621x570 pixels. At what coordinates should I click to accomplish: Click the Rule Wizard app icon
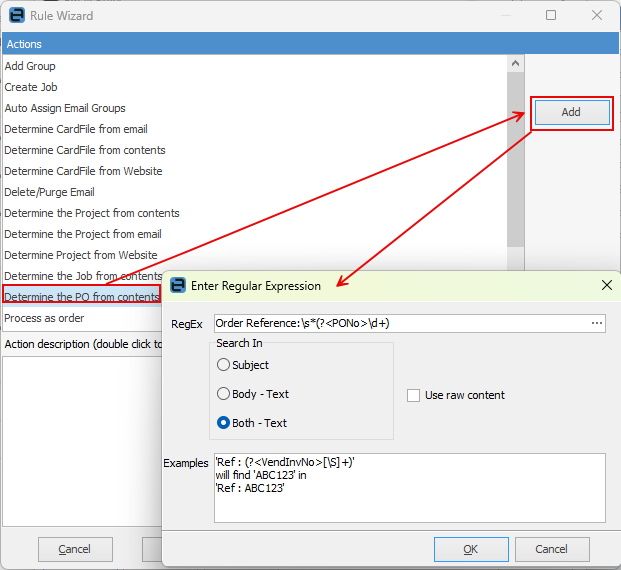coord(17,15)
